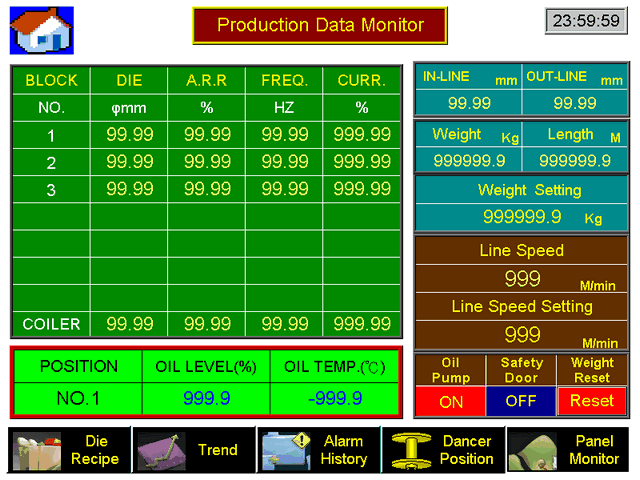Image resolution: width=640 pixels, height=480 pixels.
Task: Open the Trend chart icon
Action: pos(162,450)
